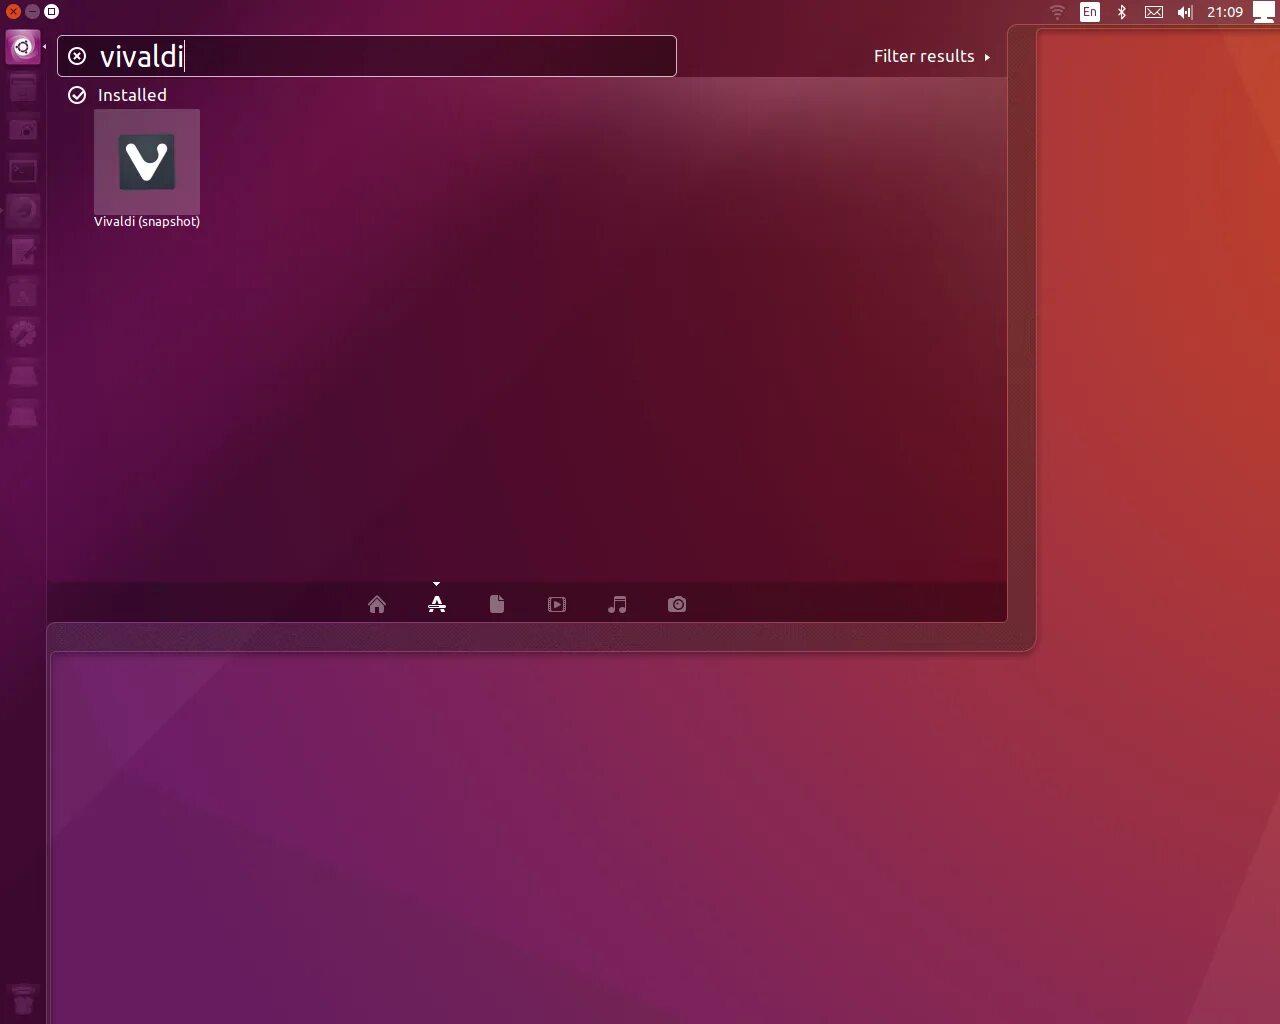Open the session system menu icon
The width and height of the screenshot is (1280, 1024).
tap(1264, 12)
